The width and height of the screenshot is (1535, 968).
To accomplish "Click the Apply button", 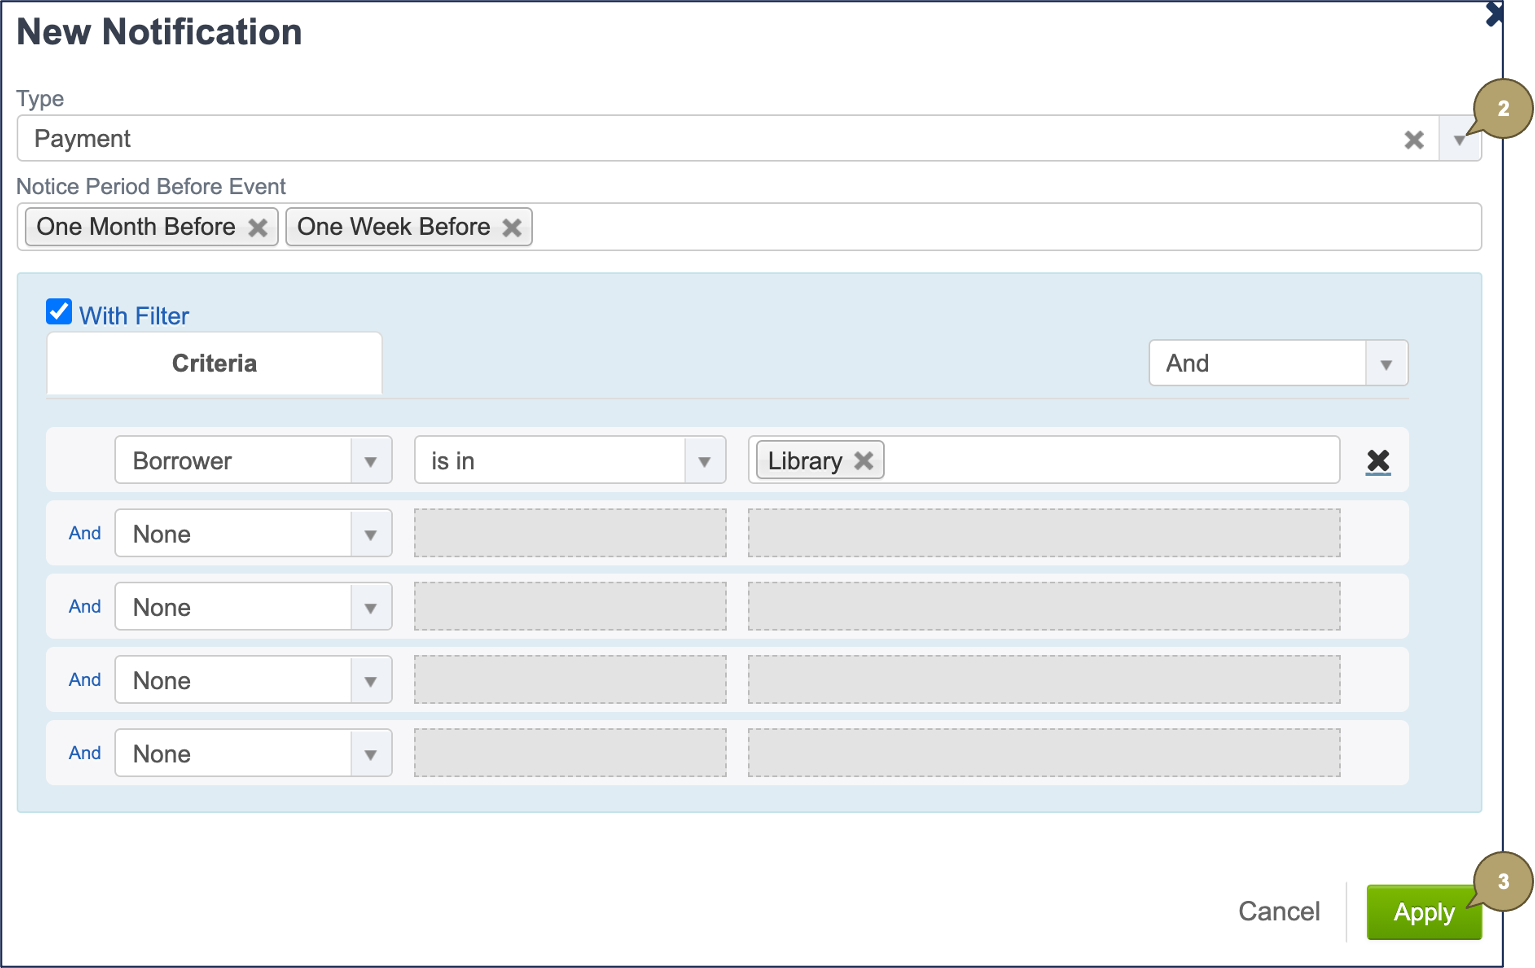I will 1423,912.
